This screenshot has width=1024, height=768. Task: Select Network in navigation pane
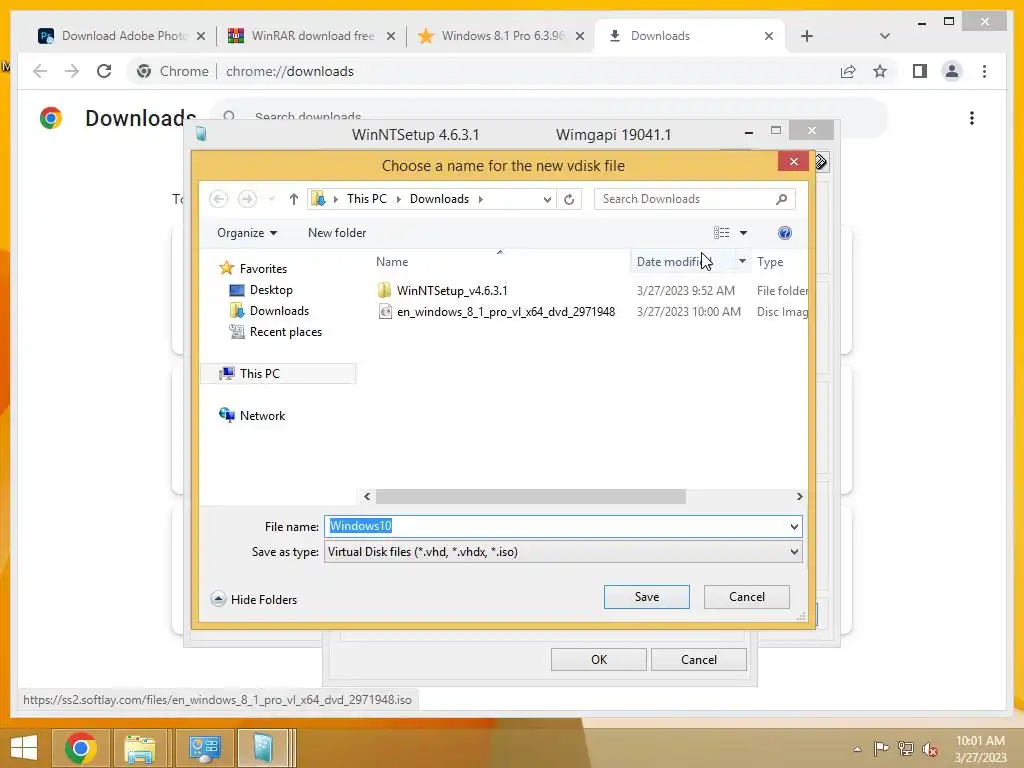pyautogui.click(x=262, y=415)
